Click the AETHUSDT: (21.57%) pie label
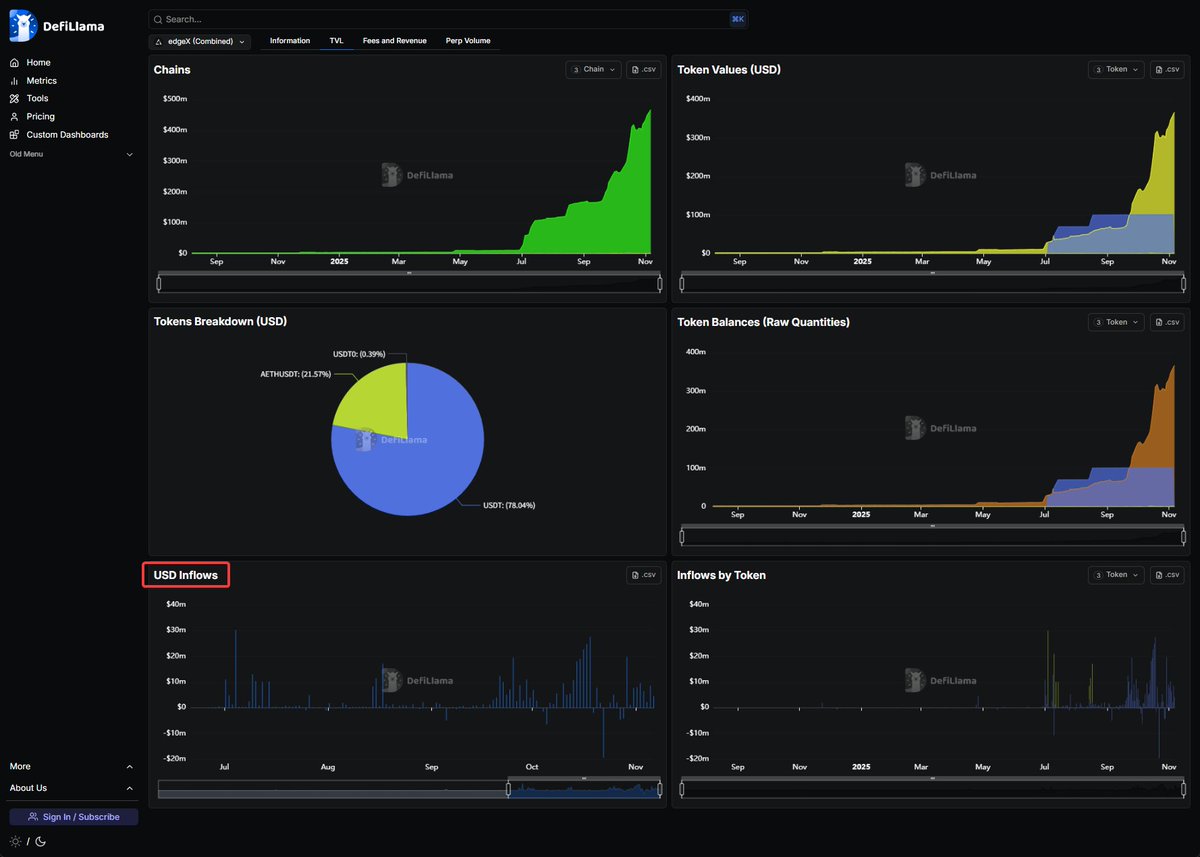 tap(295, 374)
